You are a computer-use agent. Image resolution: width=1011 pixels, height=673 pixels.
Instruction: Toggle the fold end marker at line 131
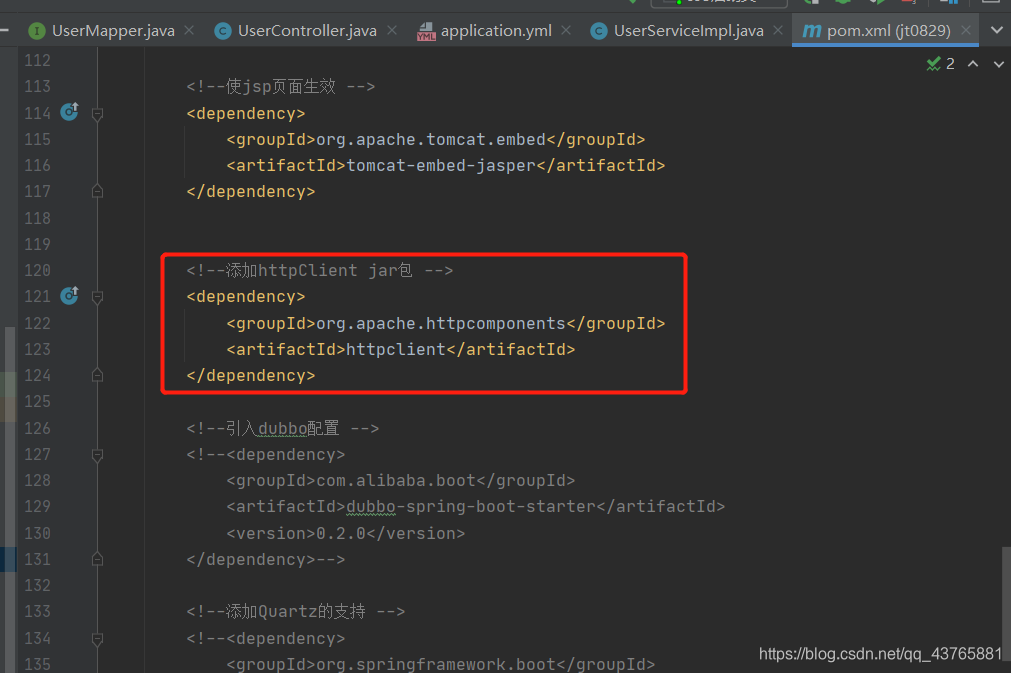pyautogui.click(x=97, y=559)
